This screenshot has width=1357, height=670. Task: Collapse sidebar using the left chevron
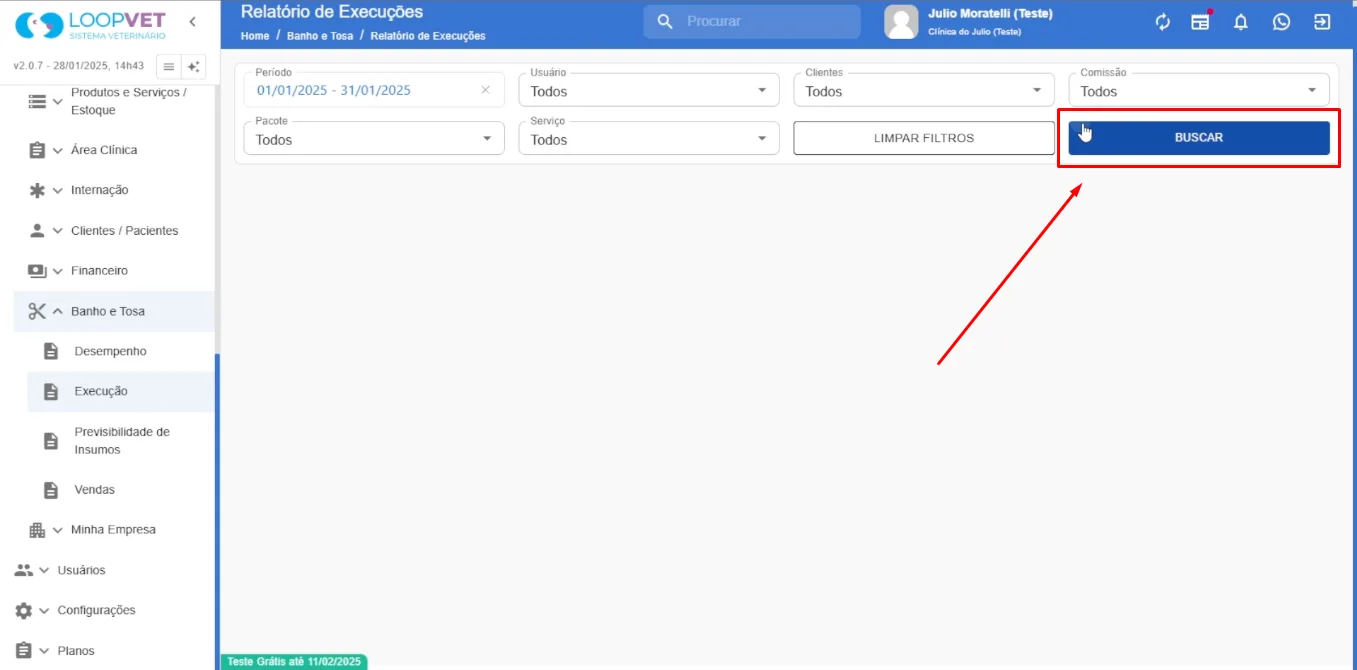[192, 22]
